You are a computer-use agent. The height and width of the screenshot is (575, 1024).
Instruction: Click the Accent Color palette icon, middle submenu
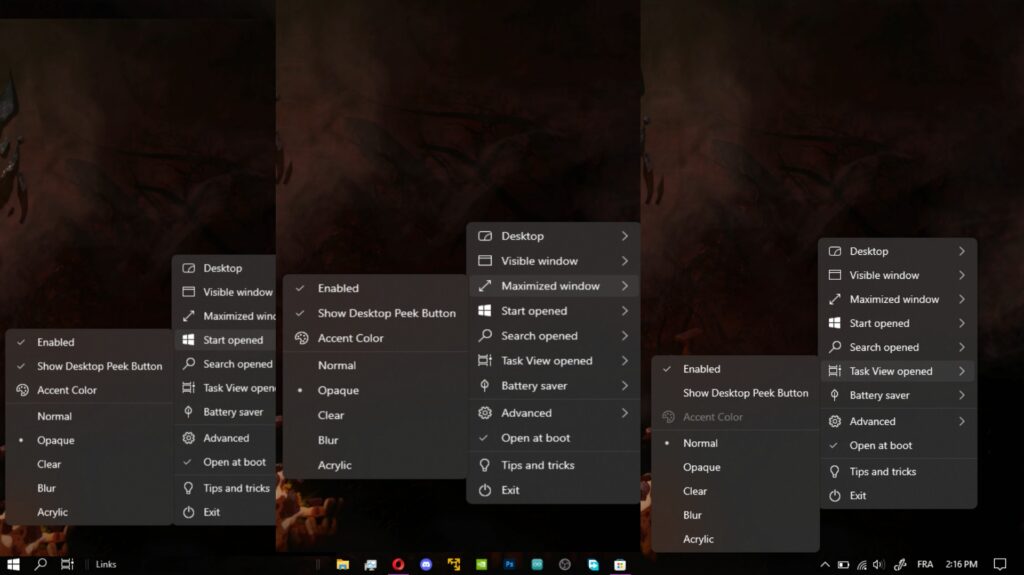click(x=301, y=338)
